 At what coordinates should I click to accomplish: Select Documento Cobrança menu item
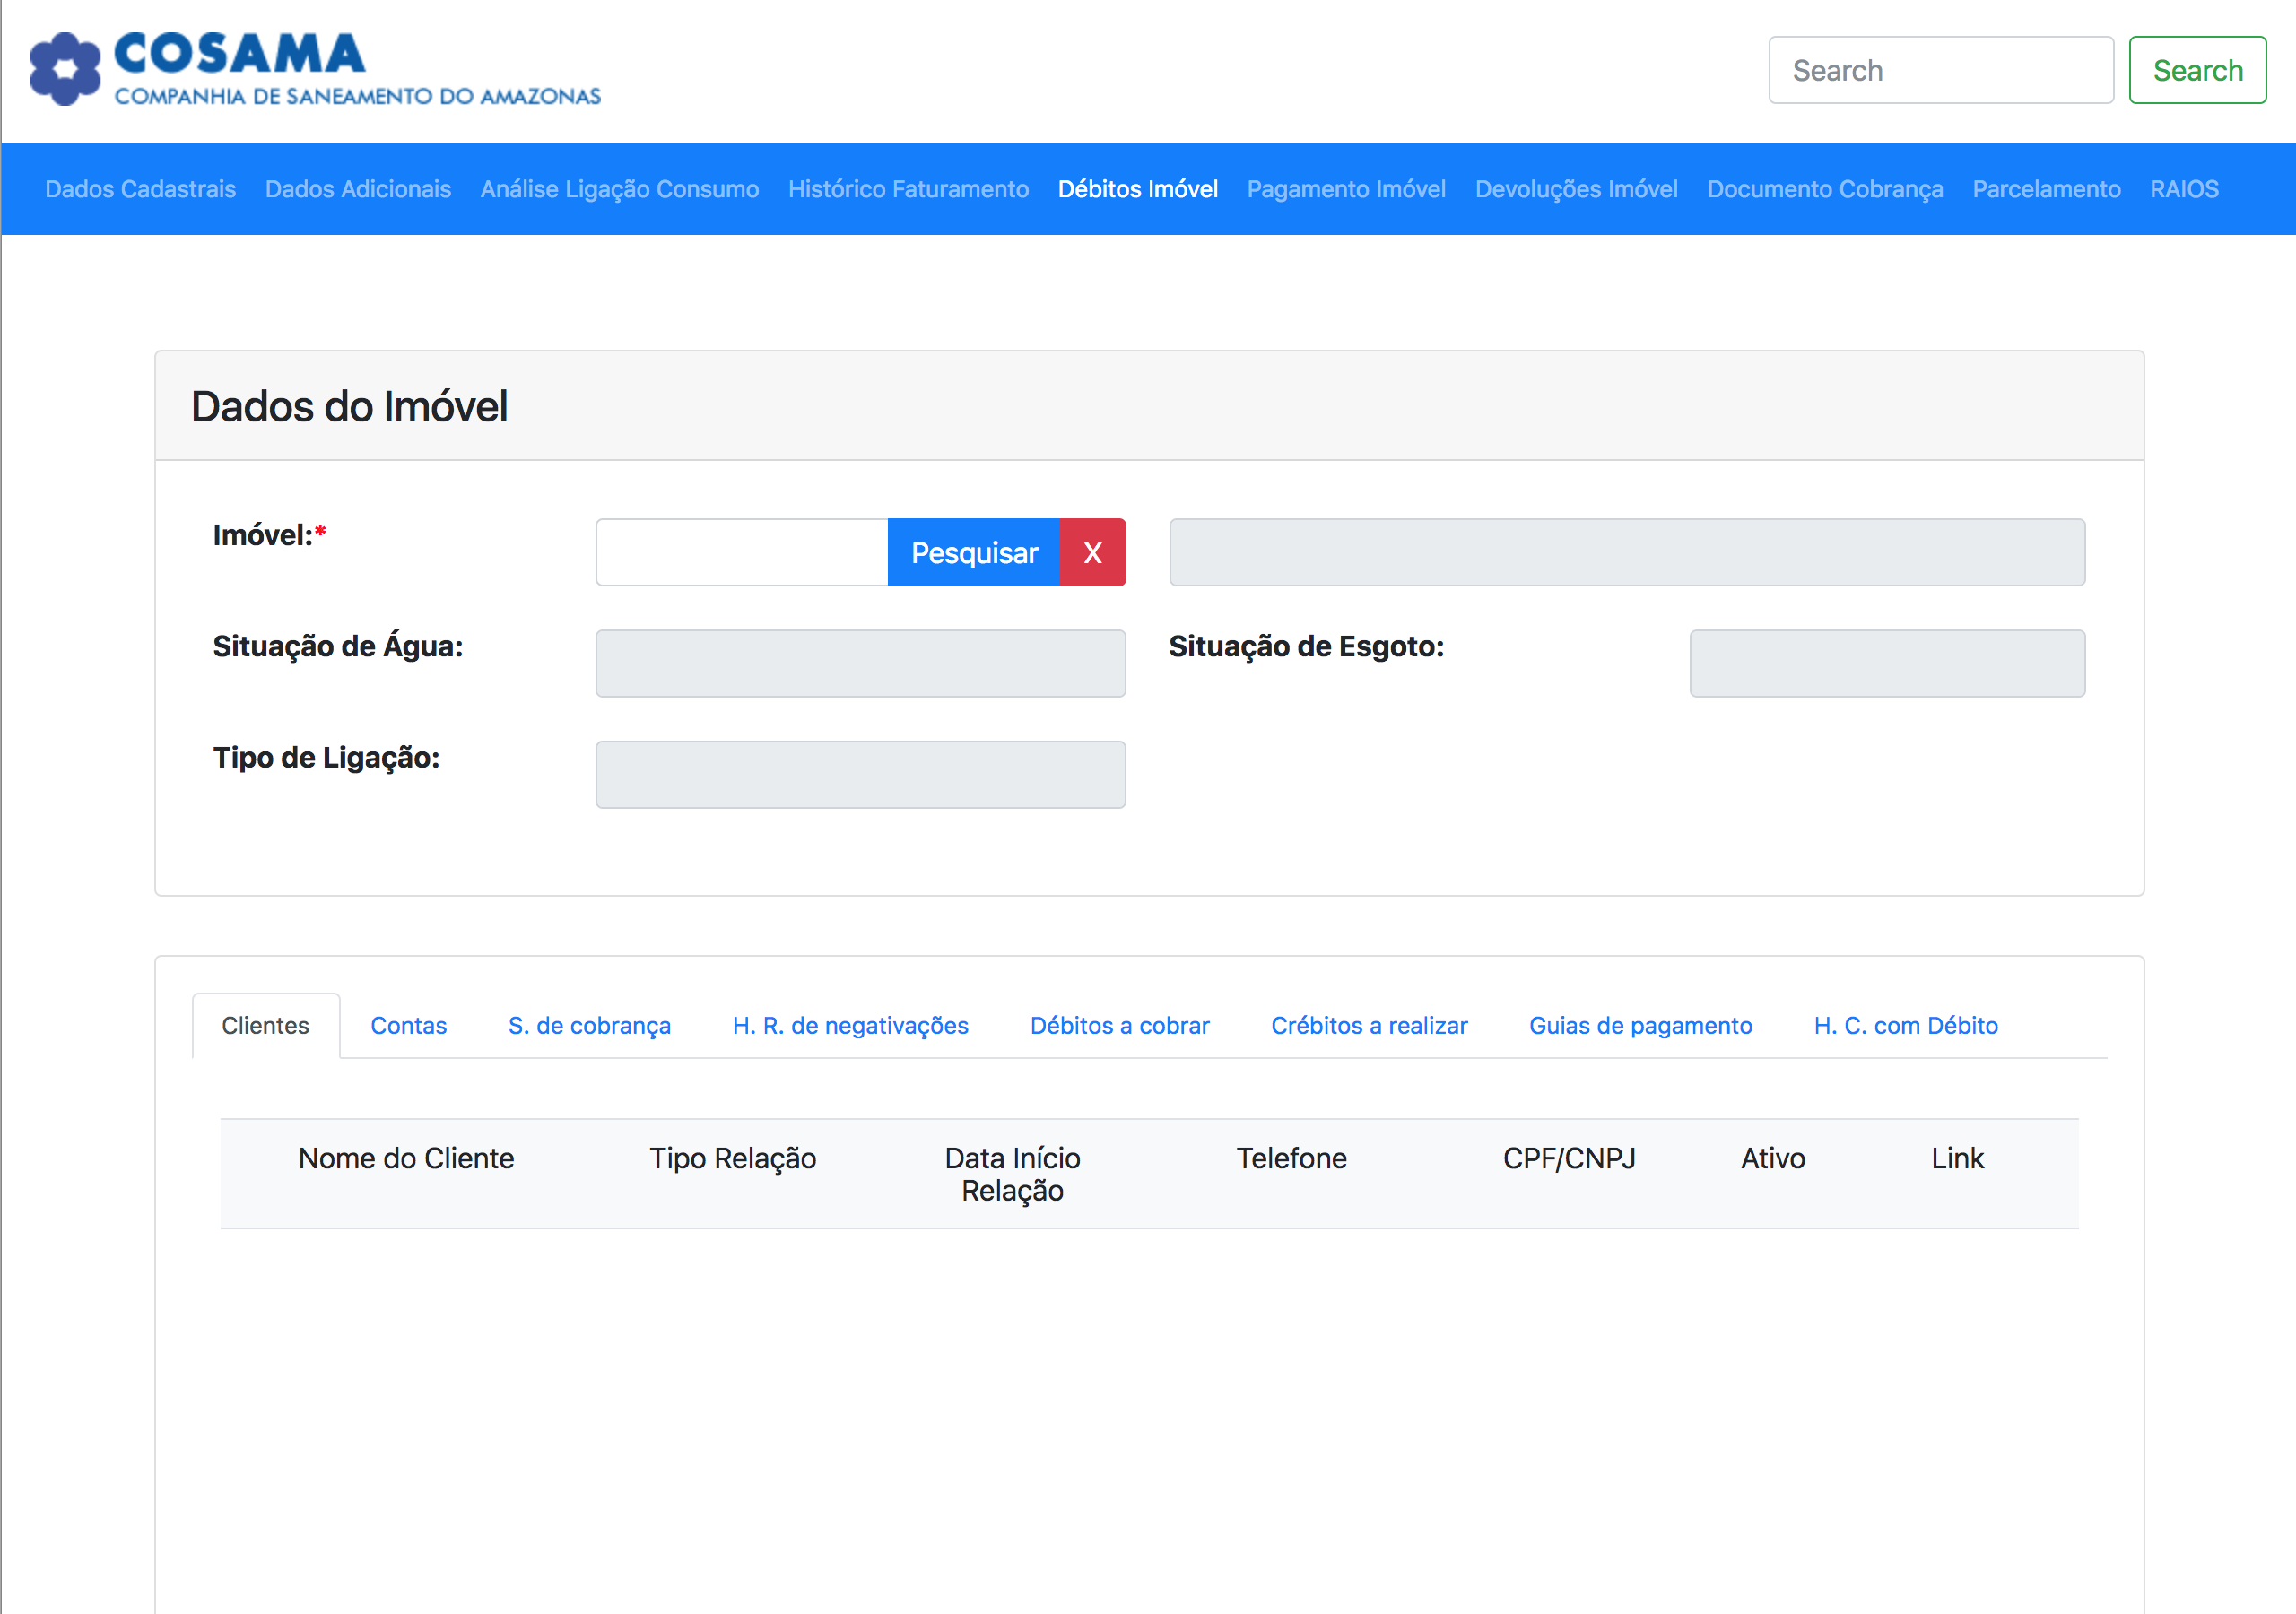point(1824,189)
